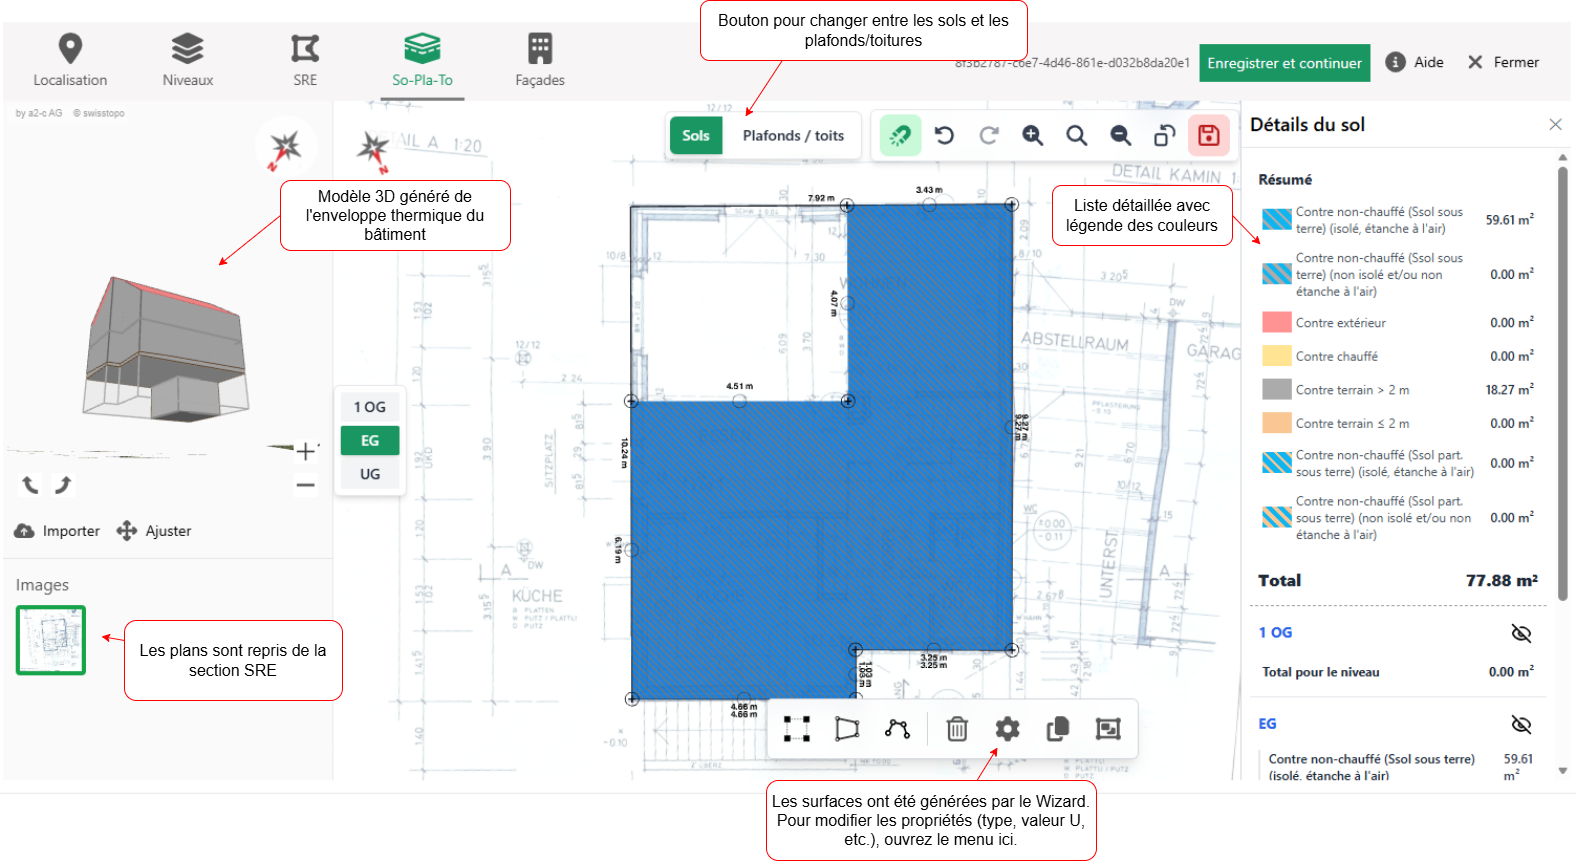
Task: Reset zoom with the magnifier icon
Action: (1076, 135)
